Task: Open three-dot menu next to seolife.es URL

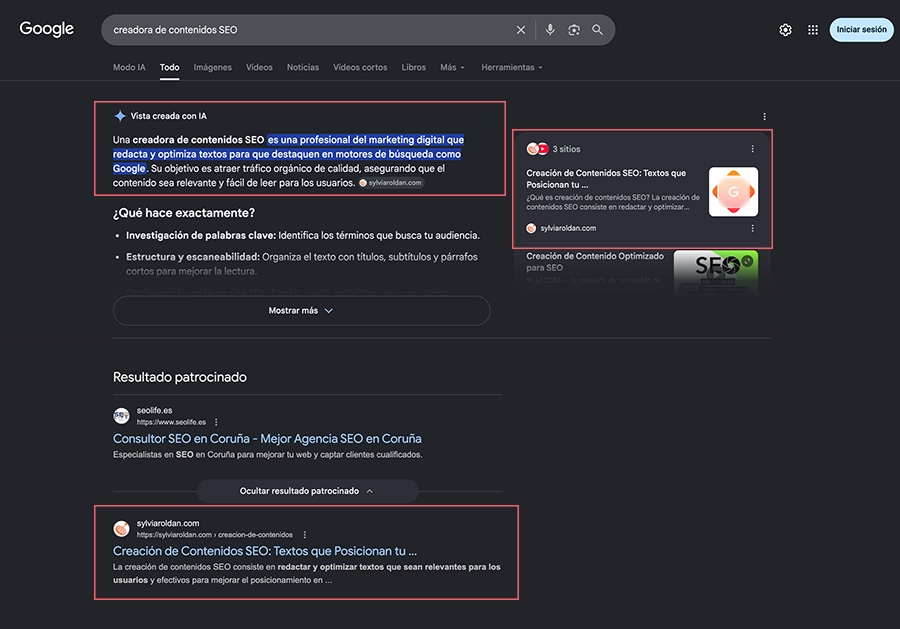Action: pos(216,422)
